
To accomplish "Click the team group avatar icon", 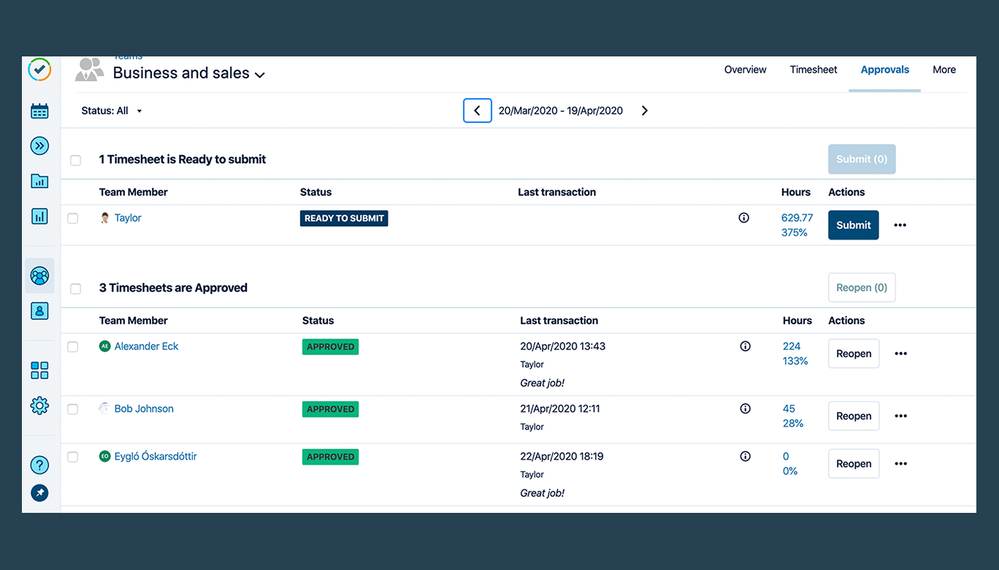I will coord(89,69).
